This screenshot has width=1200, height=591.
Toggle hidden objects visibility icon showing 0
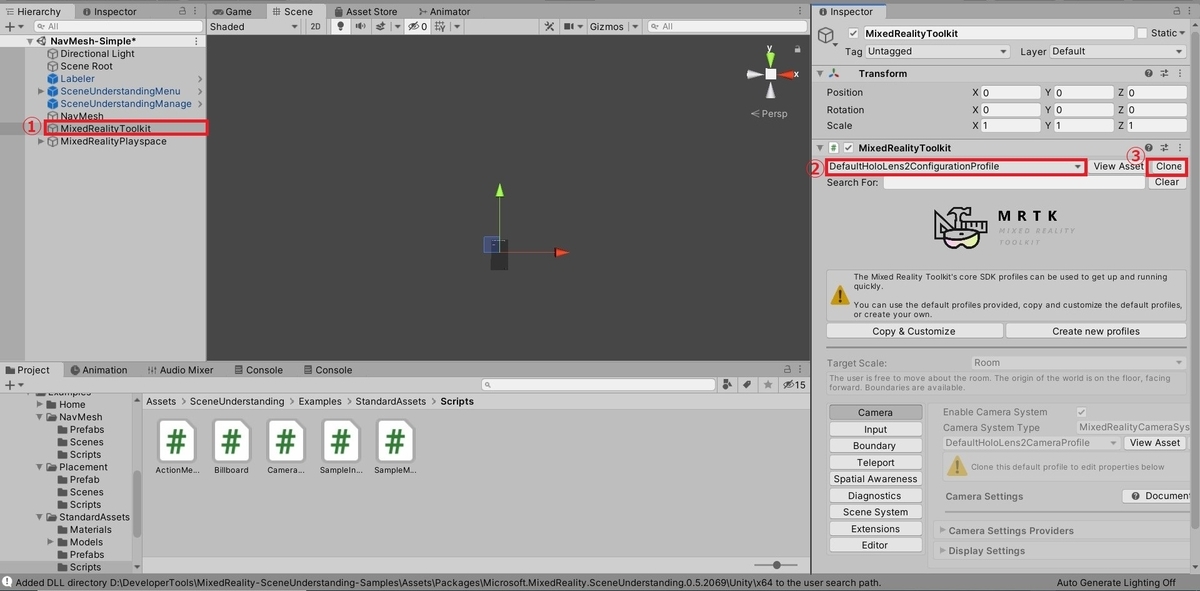417,27
